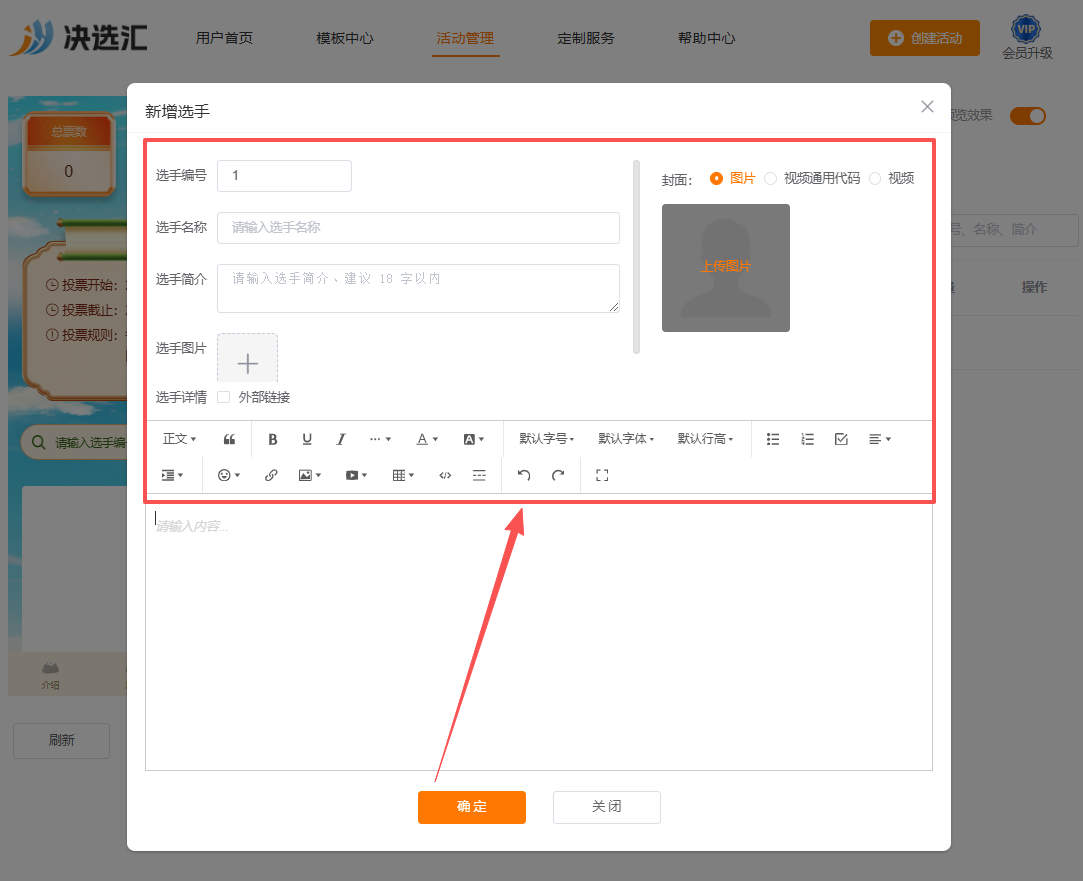1083x881 pixels.
Task: Click the 确定 confirm button
Action: (472, 807)
